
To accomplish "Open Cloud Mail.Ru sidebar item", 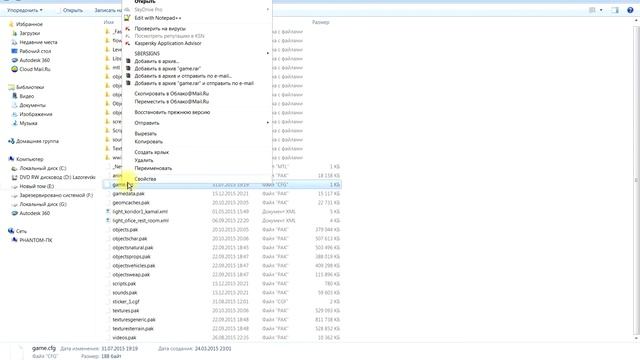I will 35,69.
